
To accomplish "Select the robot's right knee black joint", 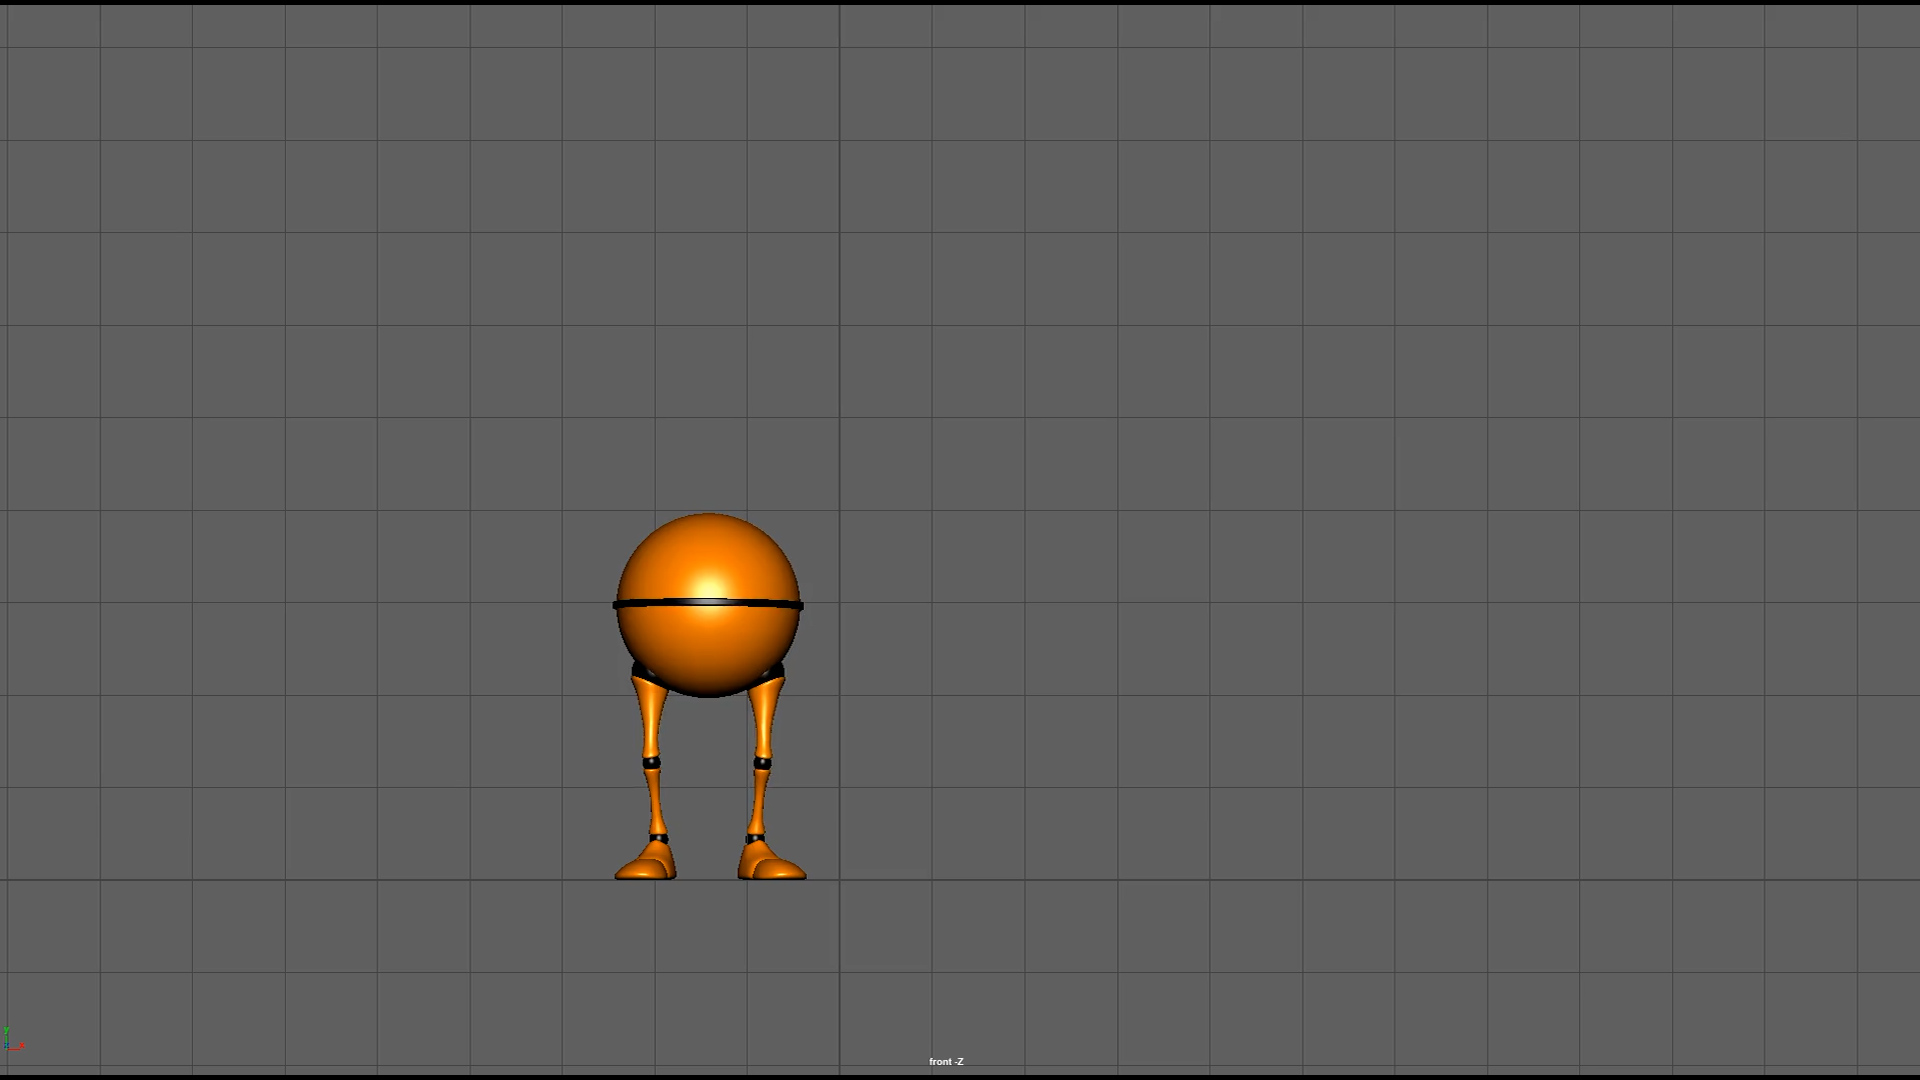I will pos(762,763).
